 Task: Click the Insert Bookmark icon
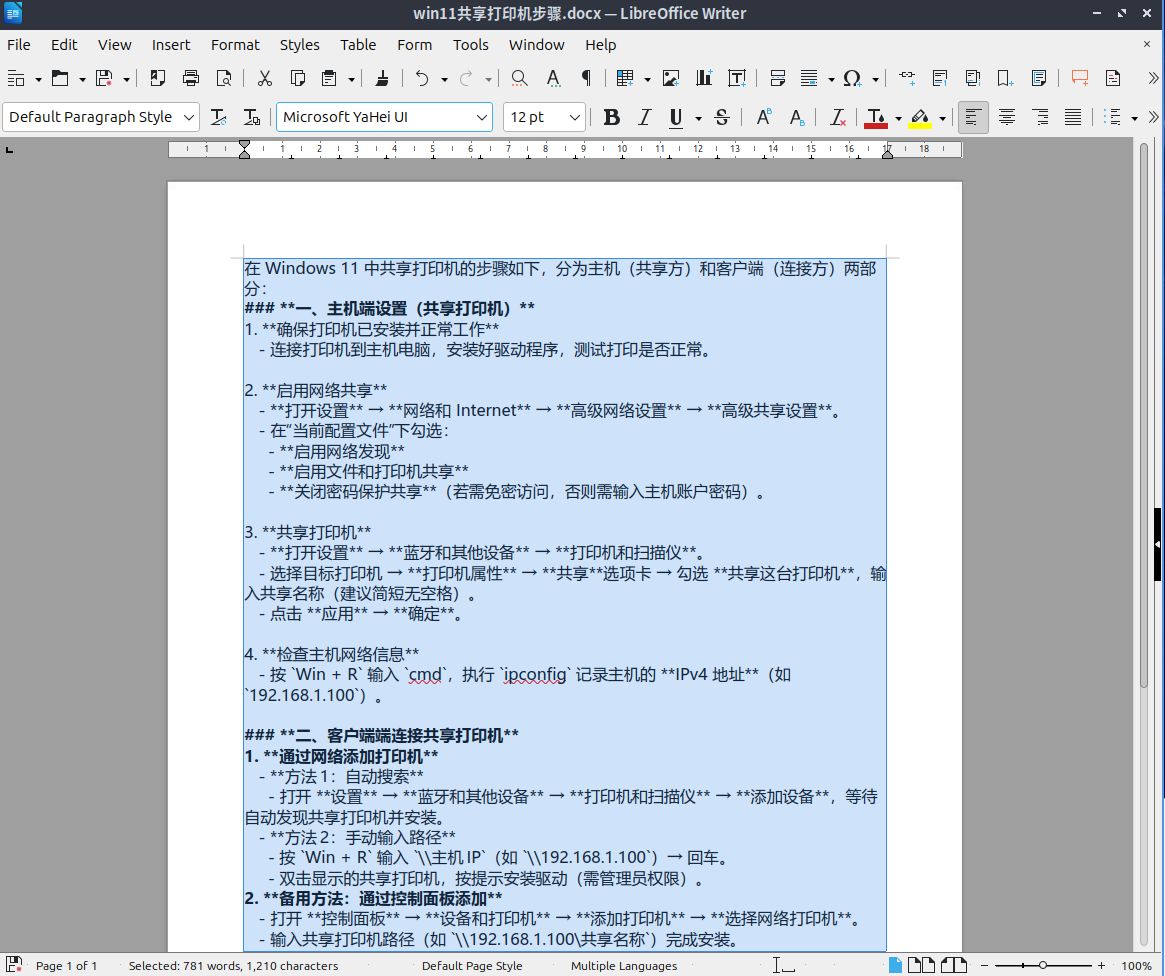coord(1005,78)
